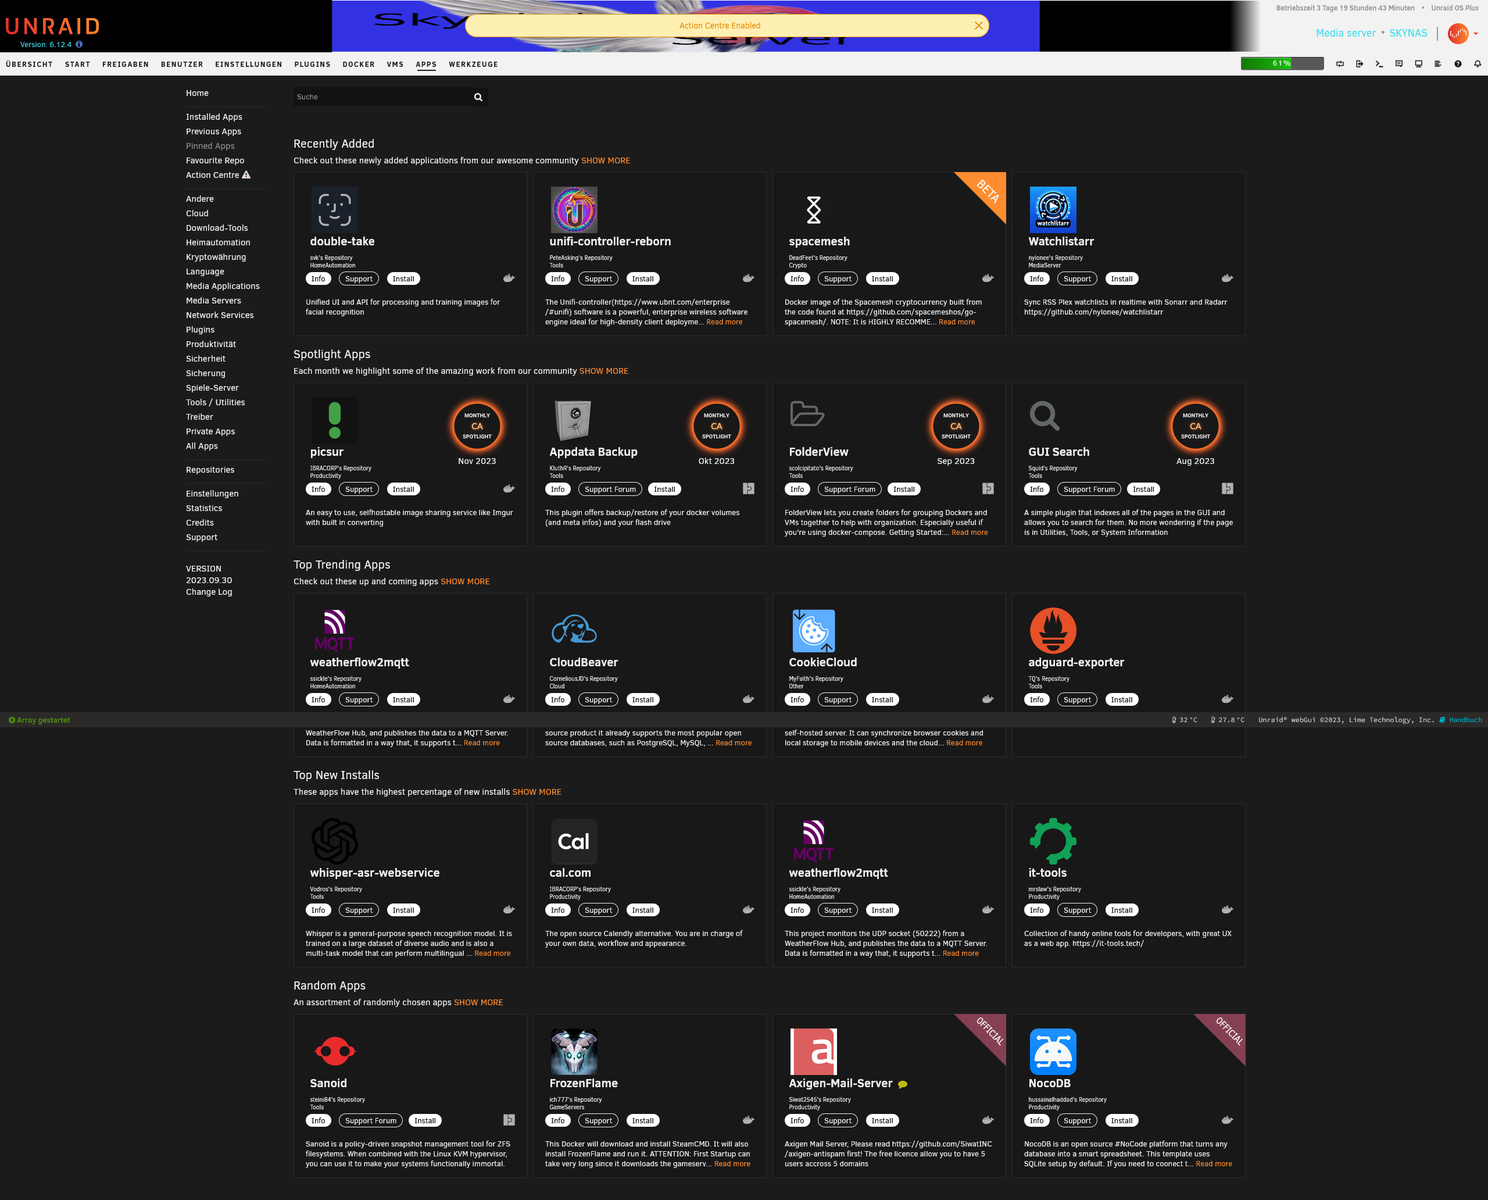Close the Action Centre Enabled banner
This screenshot has height=1200, width=1488.
(978, 26)
